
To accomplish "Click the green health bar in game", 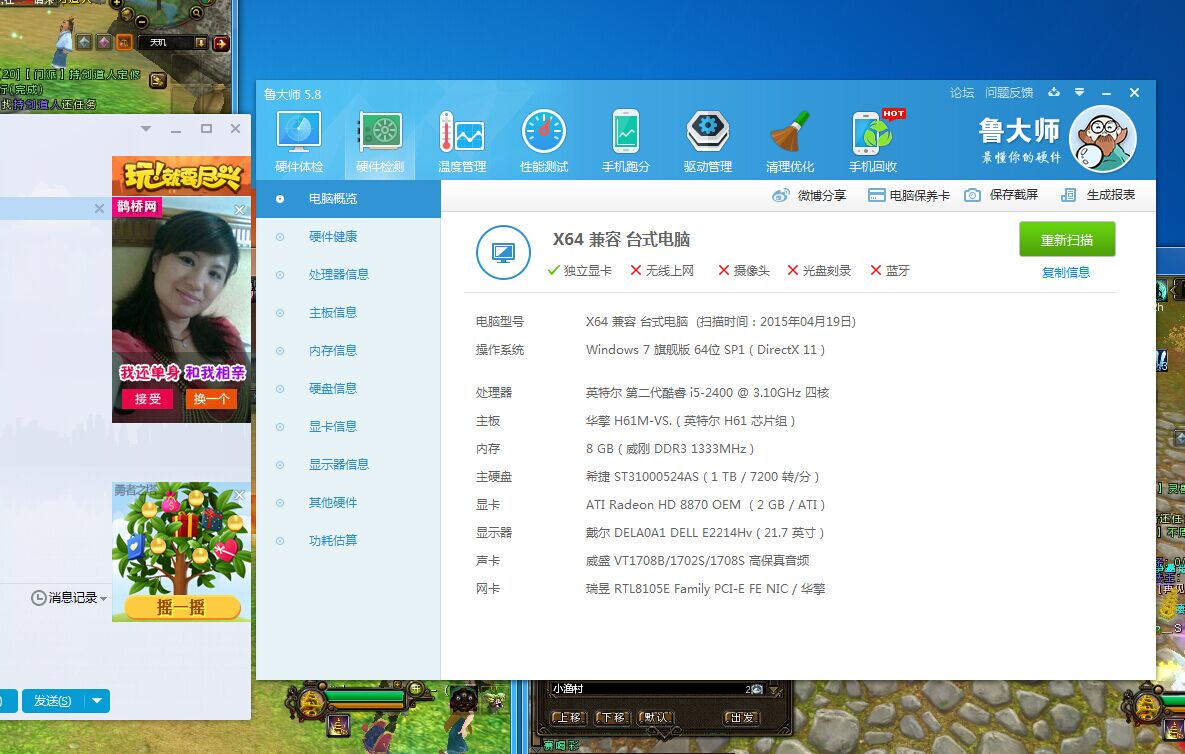I will click(364, 694).
